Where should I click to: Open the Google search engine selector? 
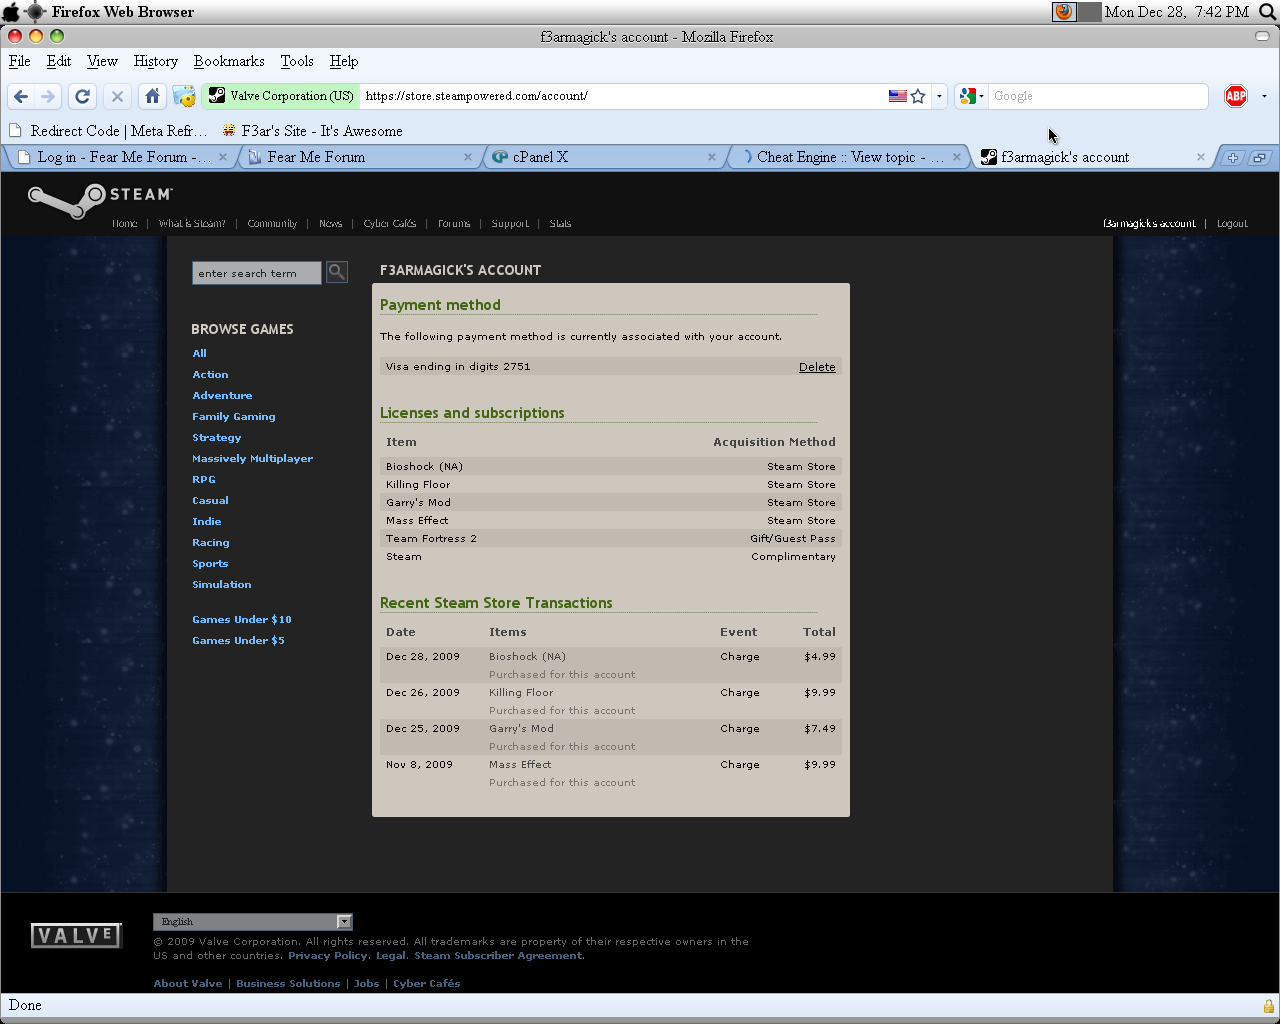pos(971,96)
